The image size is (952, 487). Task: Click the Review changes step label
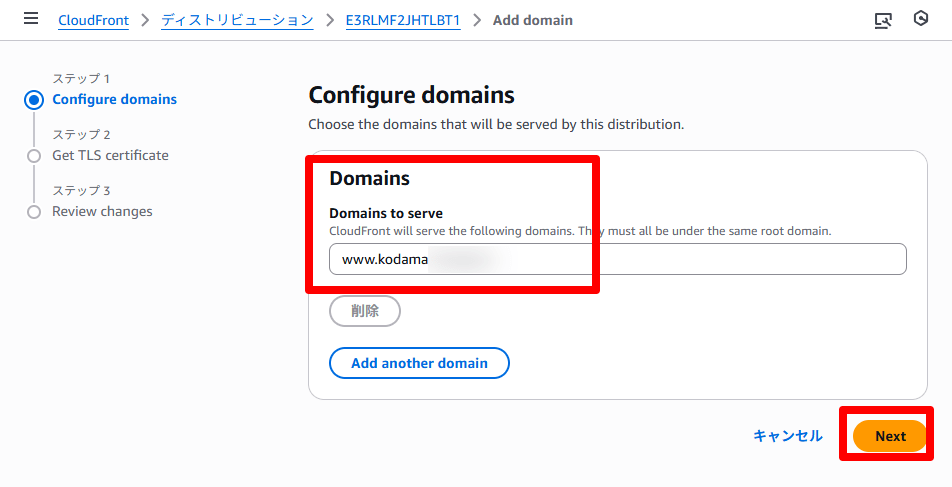point(102,211)
